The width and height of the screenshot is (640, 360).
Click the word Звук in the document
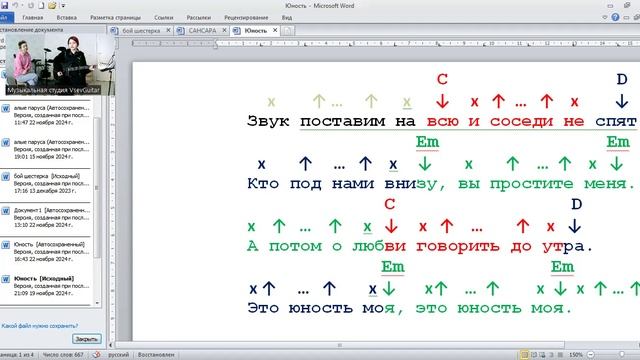point(268,121)
